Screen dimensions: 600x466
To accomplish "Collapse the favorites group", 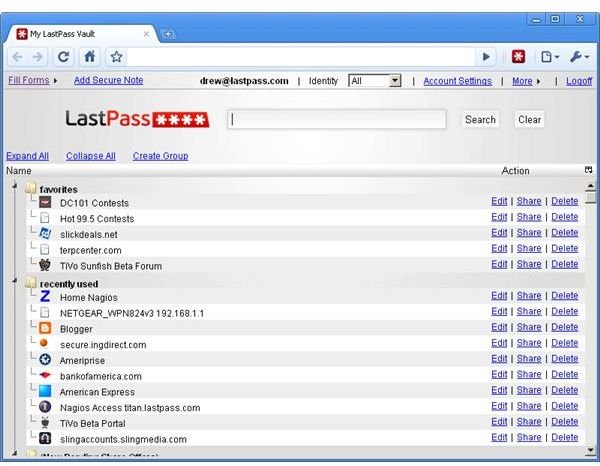I will (x=15, y=186).
